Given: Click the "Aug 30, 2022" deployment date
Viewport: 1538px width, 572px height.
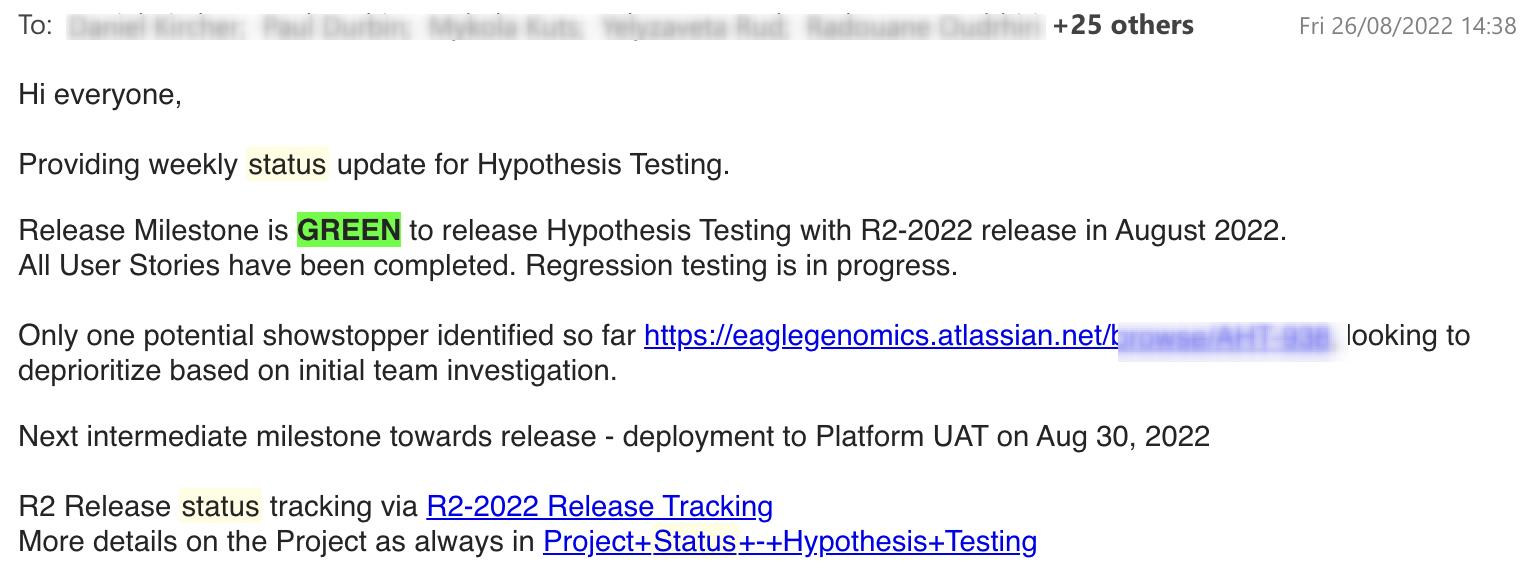Looking at the screenshot, I should [x=1123, y=437].
